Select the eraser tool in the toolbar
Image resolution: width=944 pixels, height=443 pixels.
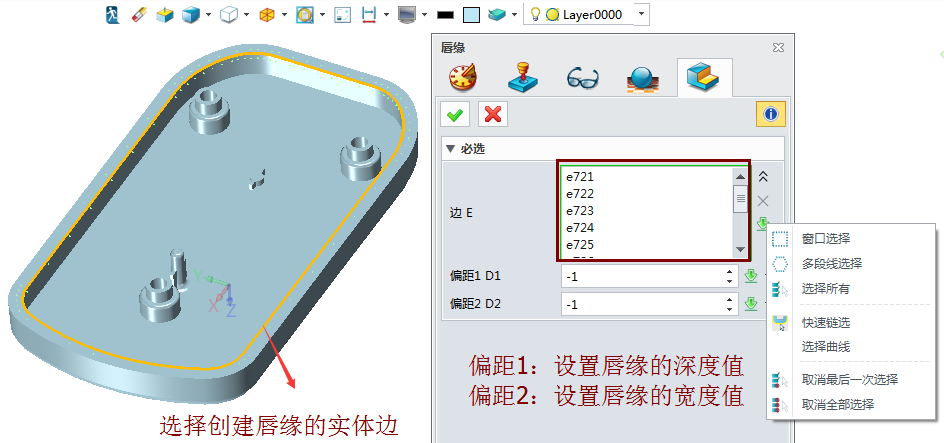(x=138, y=15)
